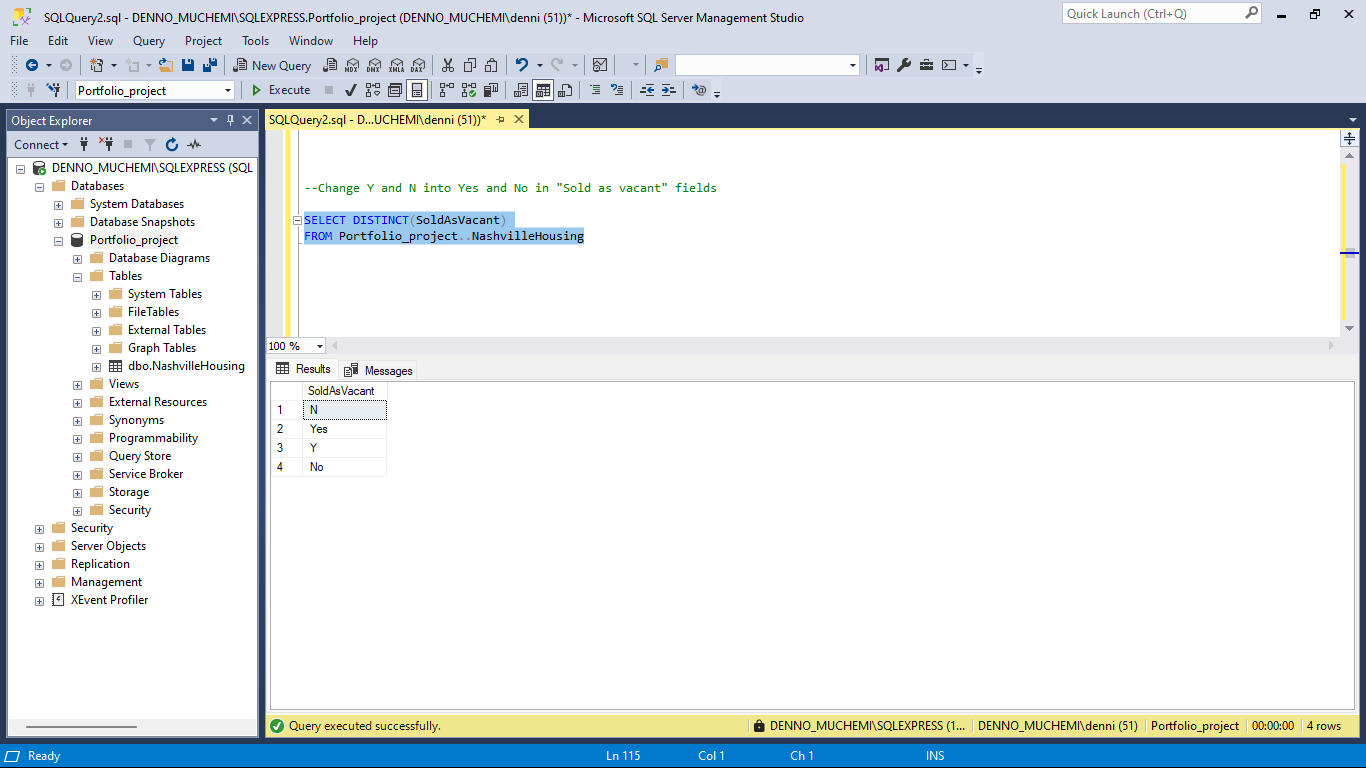
Task: Open the Connect dropdown in Object Explorer
Action: (41, 144)
